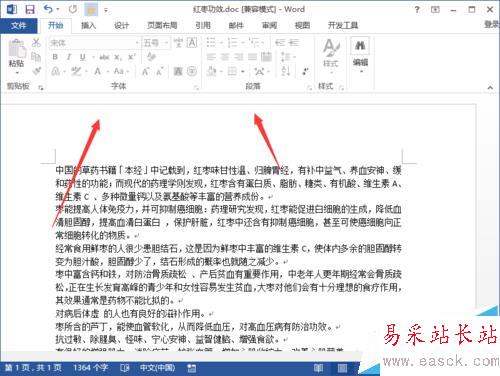Click the word count '1364 个字'

(91, 368)
